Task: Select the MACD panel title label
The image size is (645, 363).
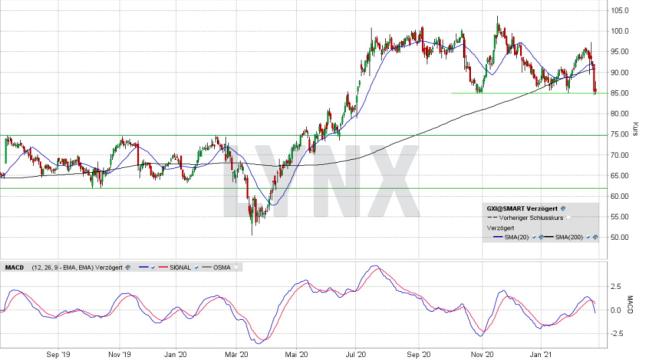Action: pos(14,268)
